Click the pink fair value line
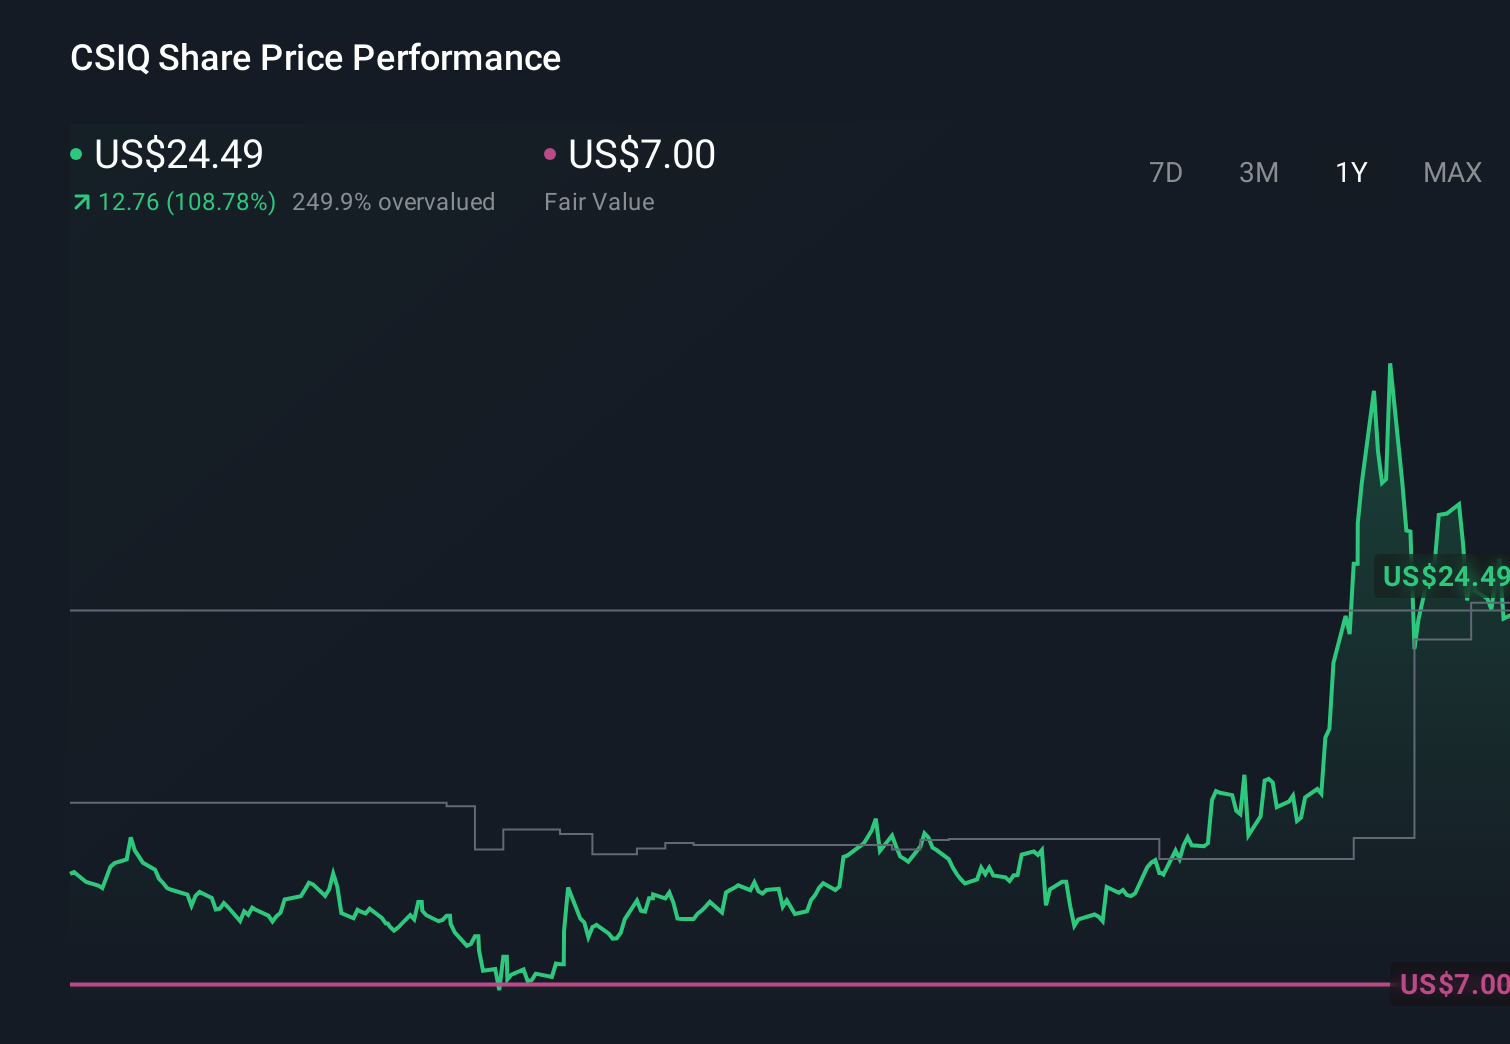 pos(700,985)
